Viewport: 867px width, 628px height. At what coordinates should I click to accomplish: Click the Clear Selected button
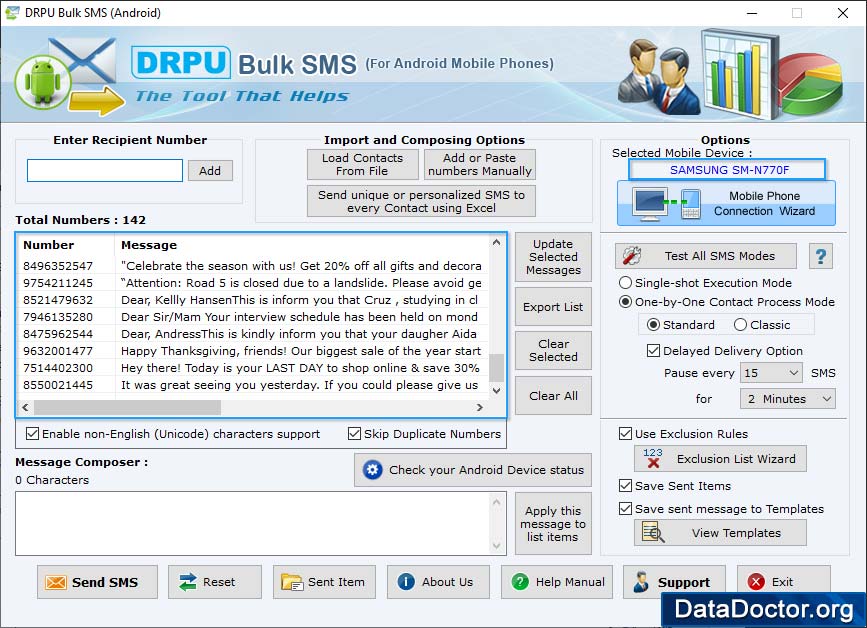(553, 350)
